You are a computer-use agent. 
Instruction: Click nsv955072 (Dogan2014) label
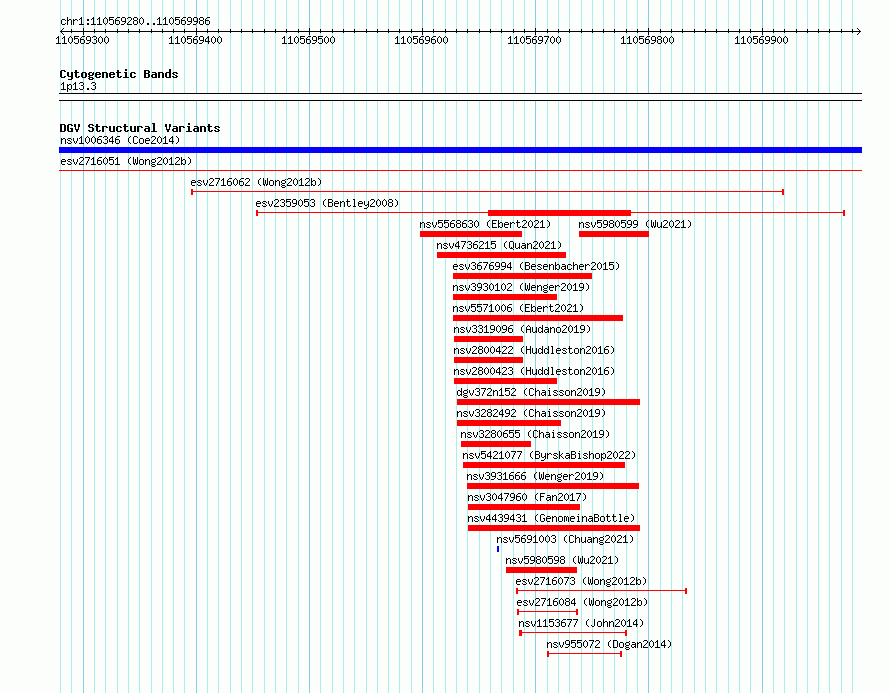tap(609, 644)
